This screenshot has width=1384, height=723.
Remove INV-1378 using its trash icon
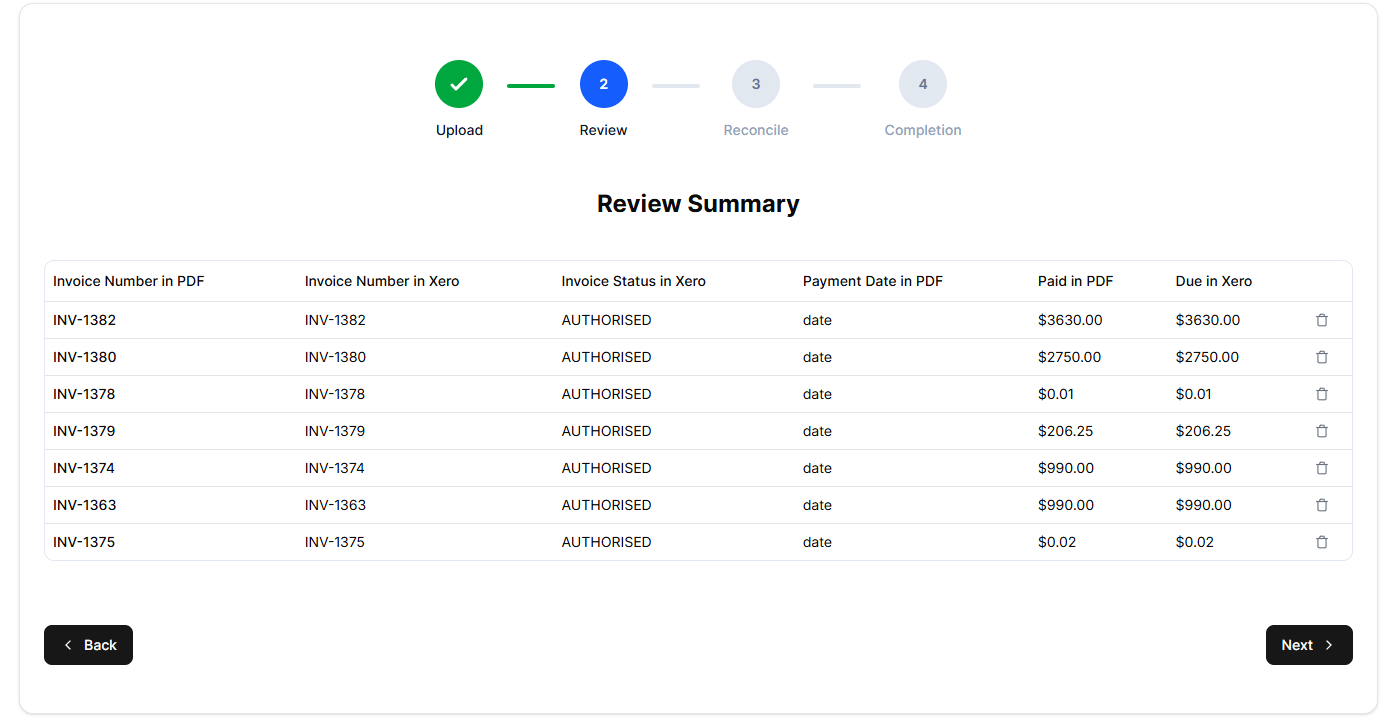1321,394
